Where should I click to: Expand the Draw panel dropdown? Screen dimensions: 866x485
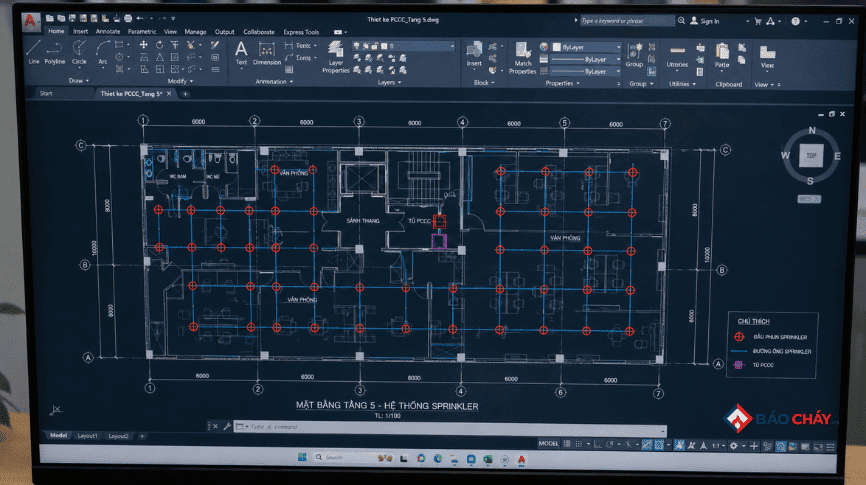click(x=78, y=81)
